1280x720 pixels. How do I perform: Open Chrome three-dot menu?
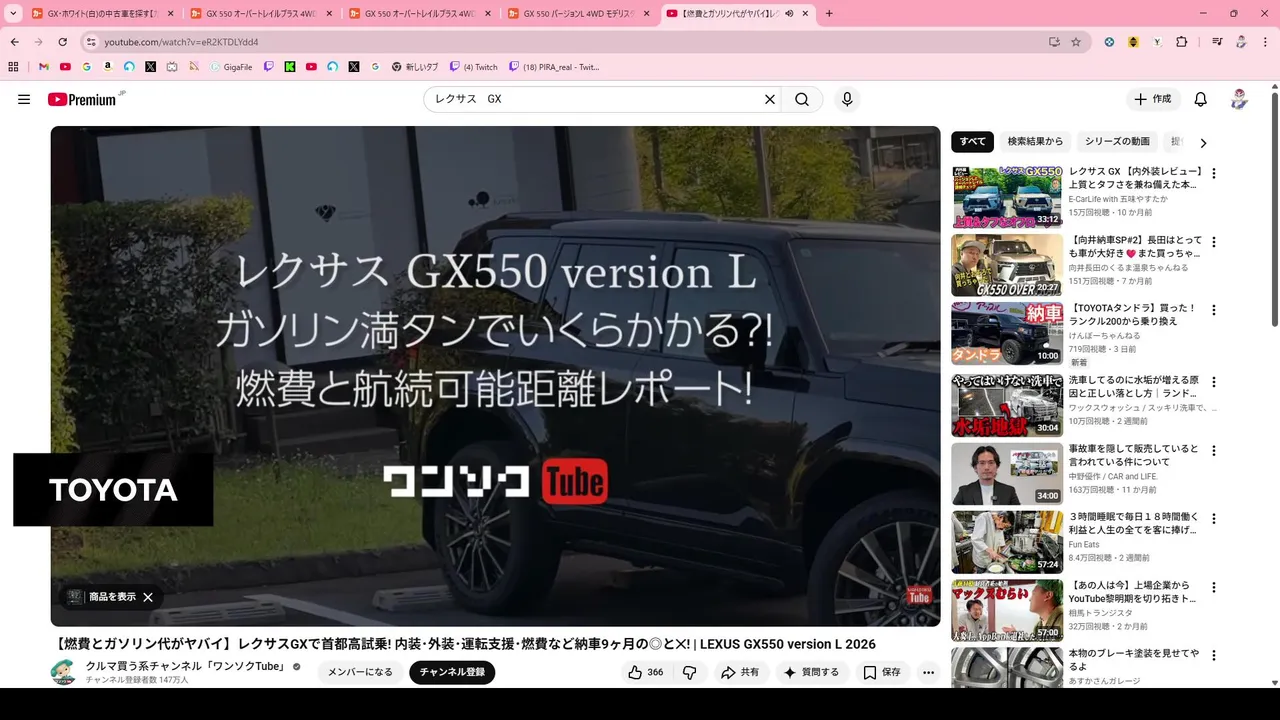pos(1264,42)
